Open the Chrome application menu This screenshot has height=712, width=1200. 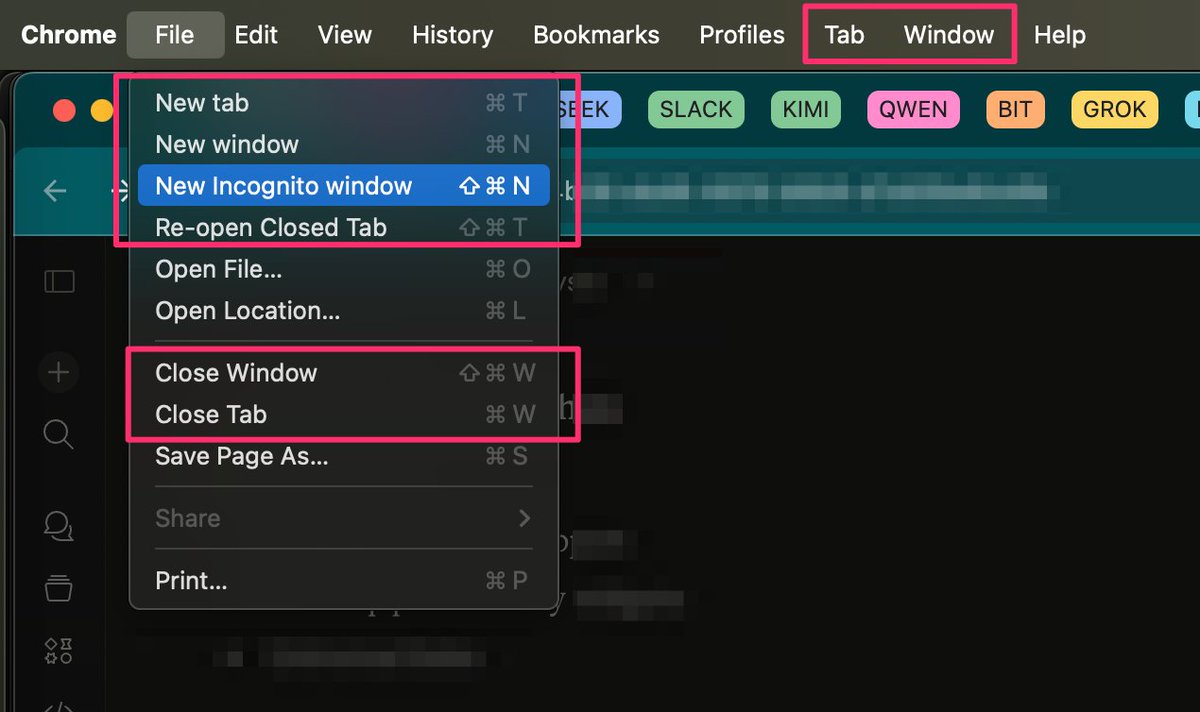pyautogui.click(x=68, y=35)
